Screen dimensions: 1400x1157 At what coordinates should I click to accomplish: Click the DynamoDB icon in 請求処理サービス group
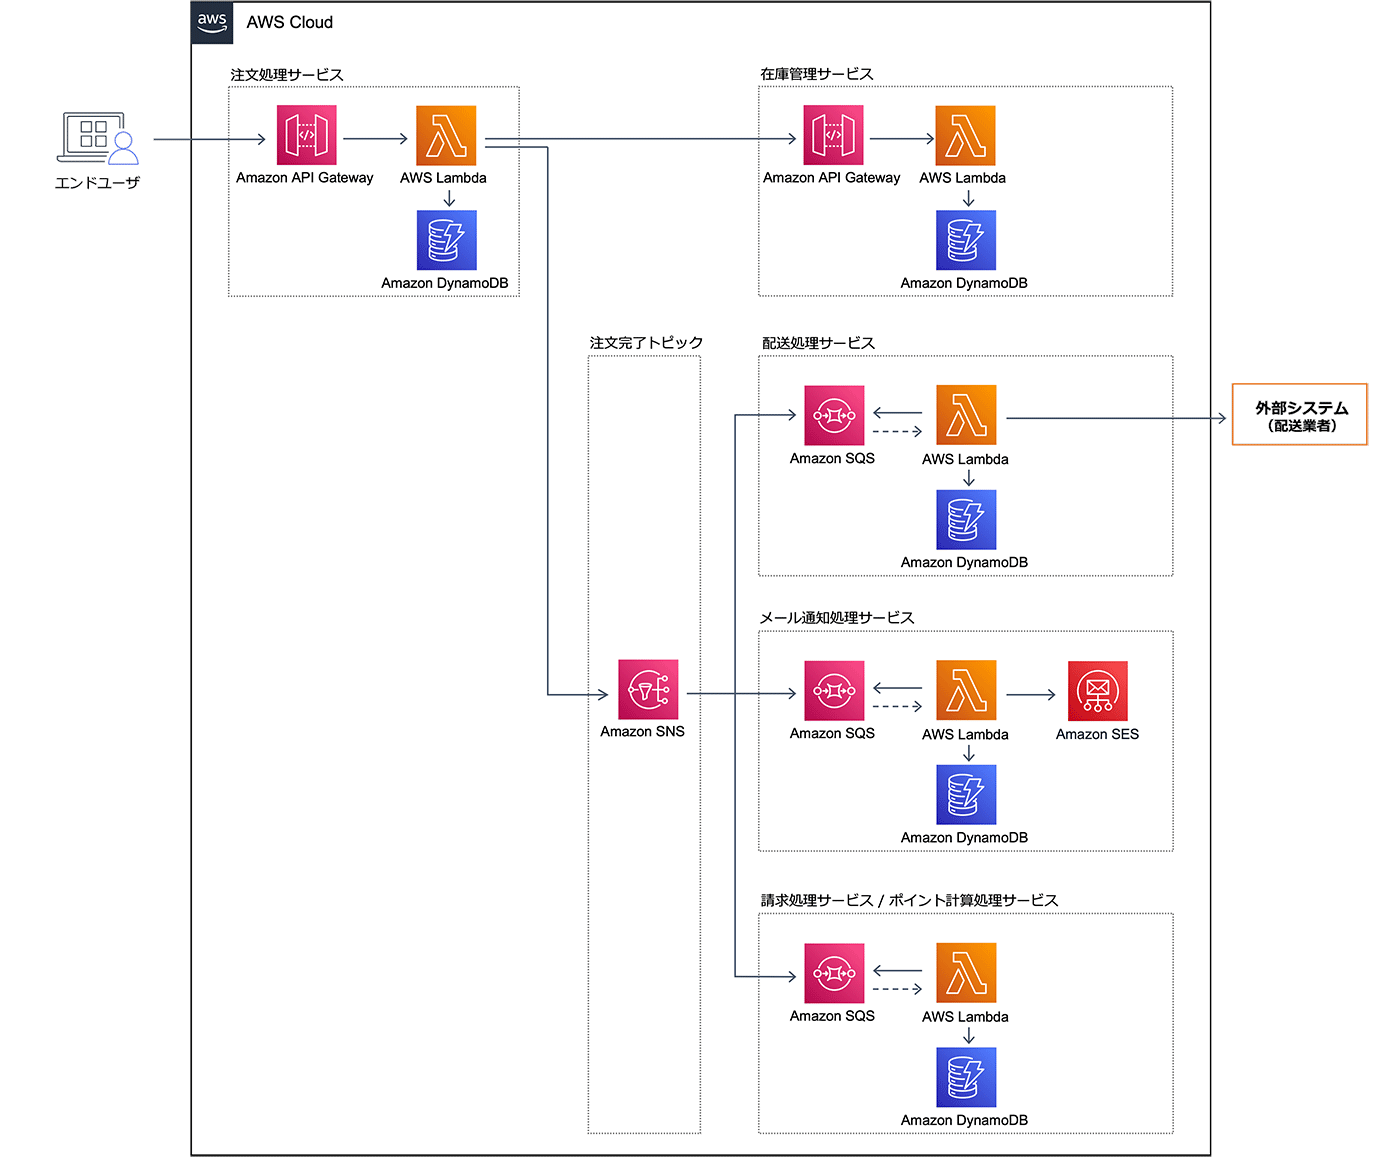[966, 1078]
